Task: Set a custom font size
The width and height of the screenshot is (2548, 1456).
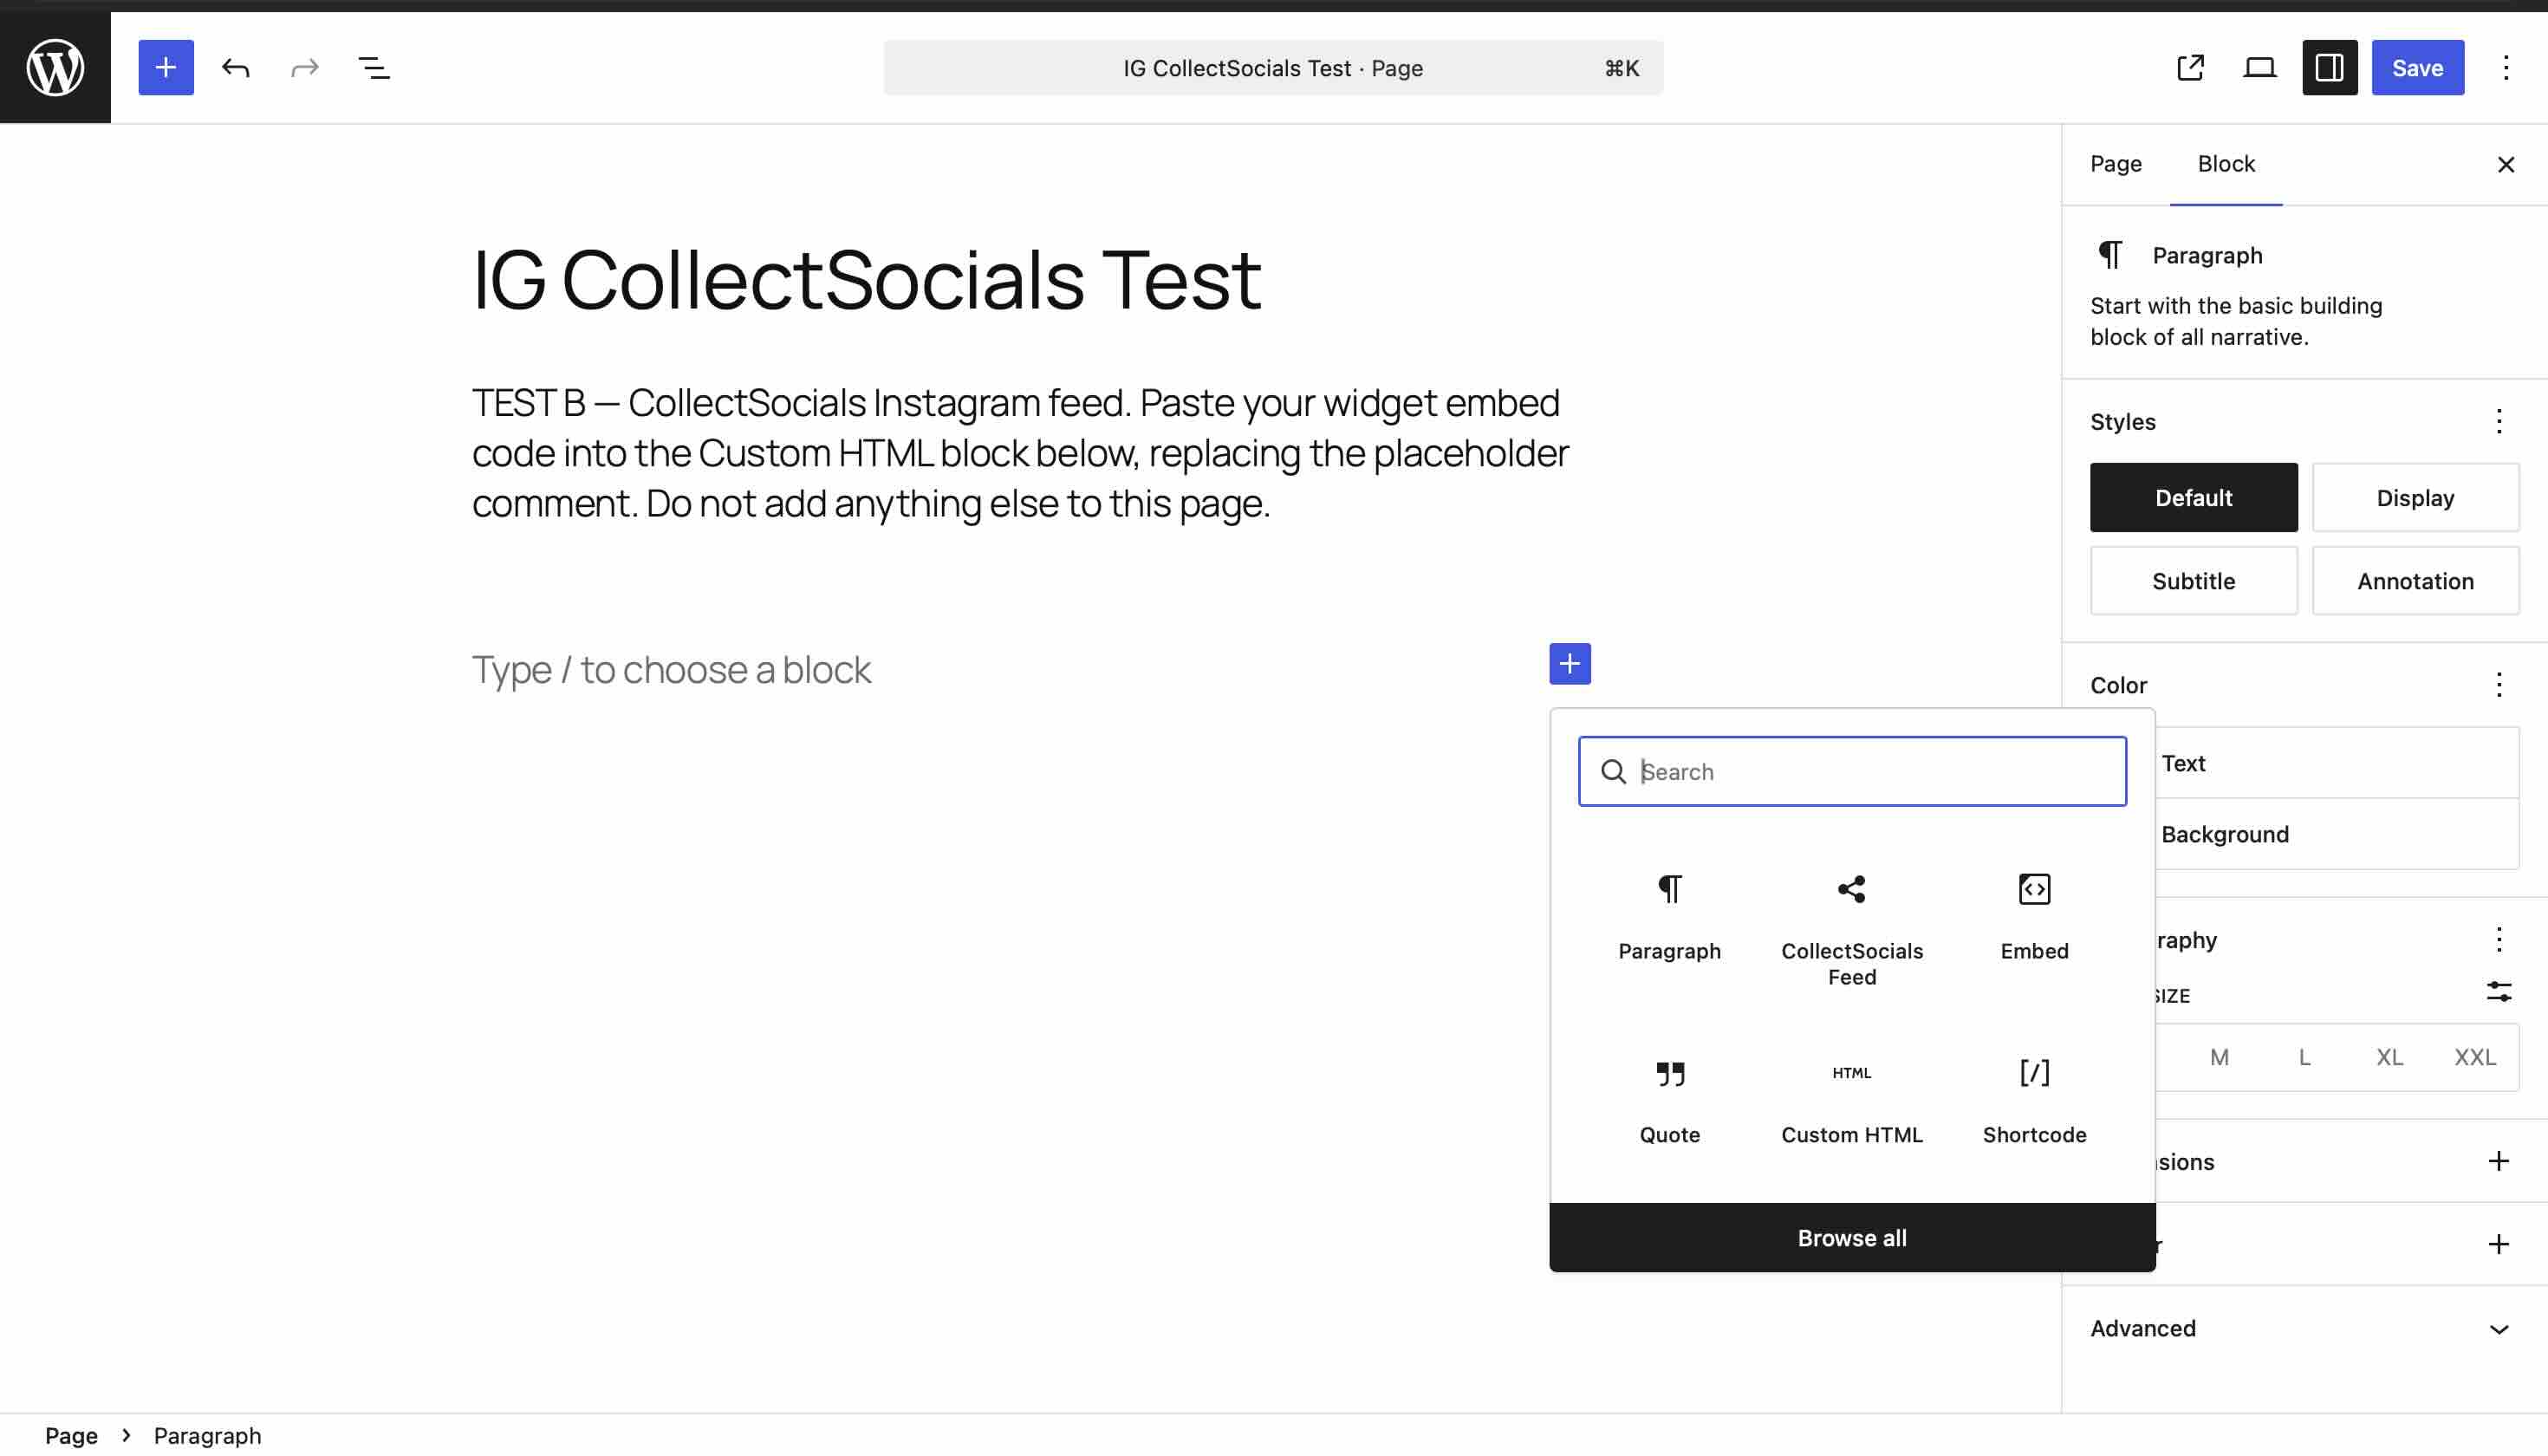Action: [x=2498, y=991]
